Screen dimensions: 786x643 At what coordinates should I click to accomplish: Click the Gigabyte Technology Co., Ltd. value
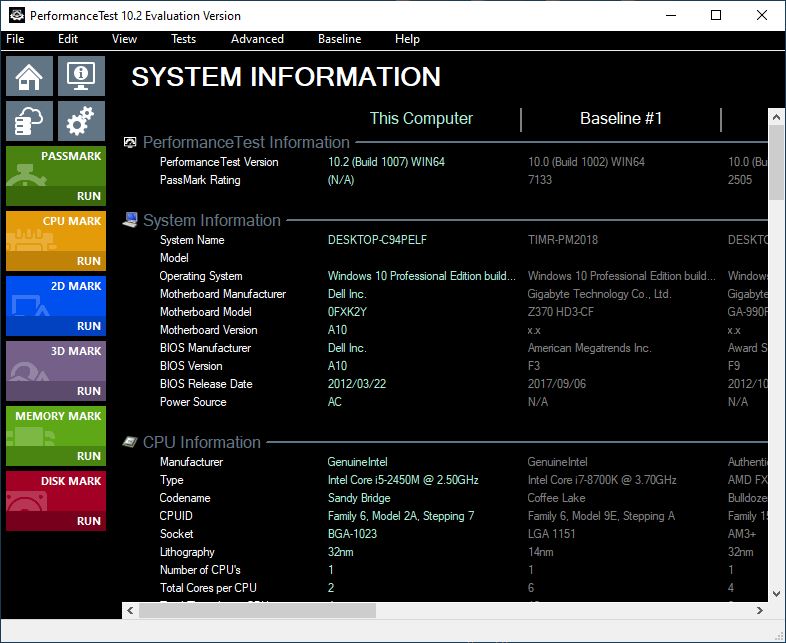pyautogui.click(x=599, y=294)
